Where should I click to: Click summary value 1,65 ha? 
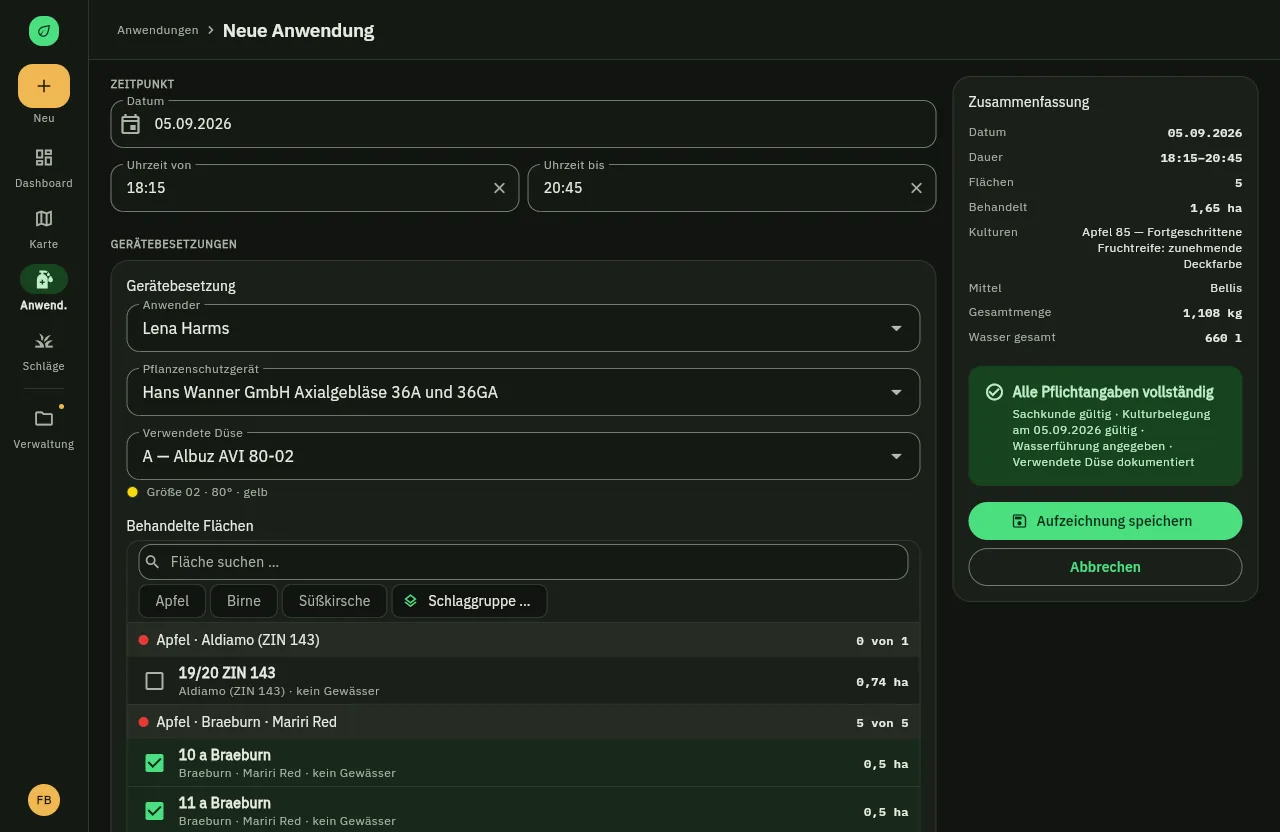point(1216,208)
